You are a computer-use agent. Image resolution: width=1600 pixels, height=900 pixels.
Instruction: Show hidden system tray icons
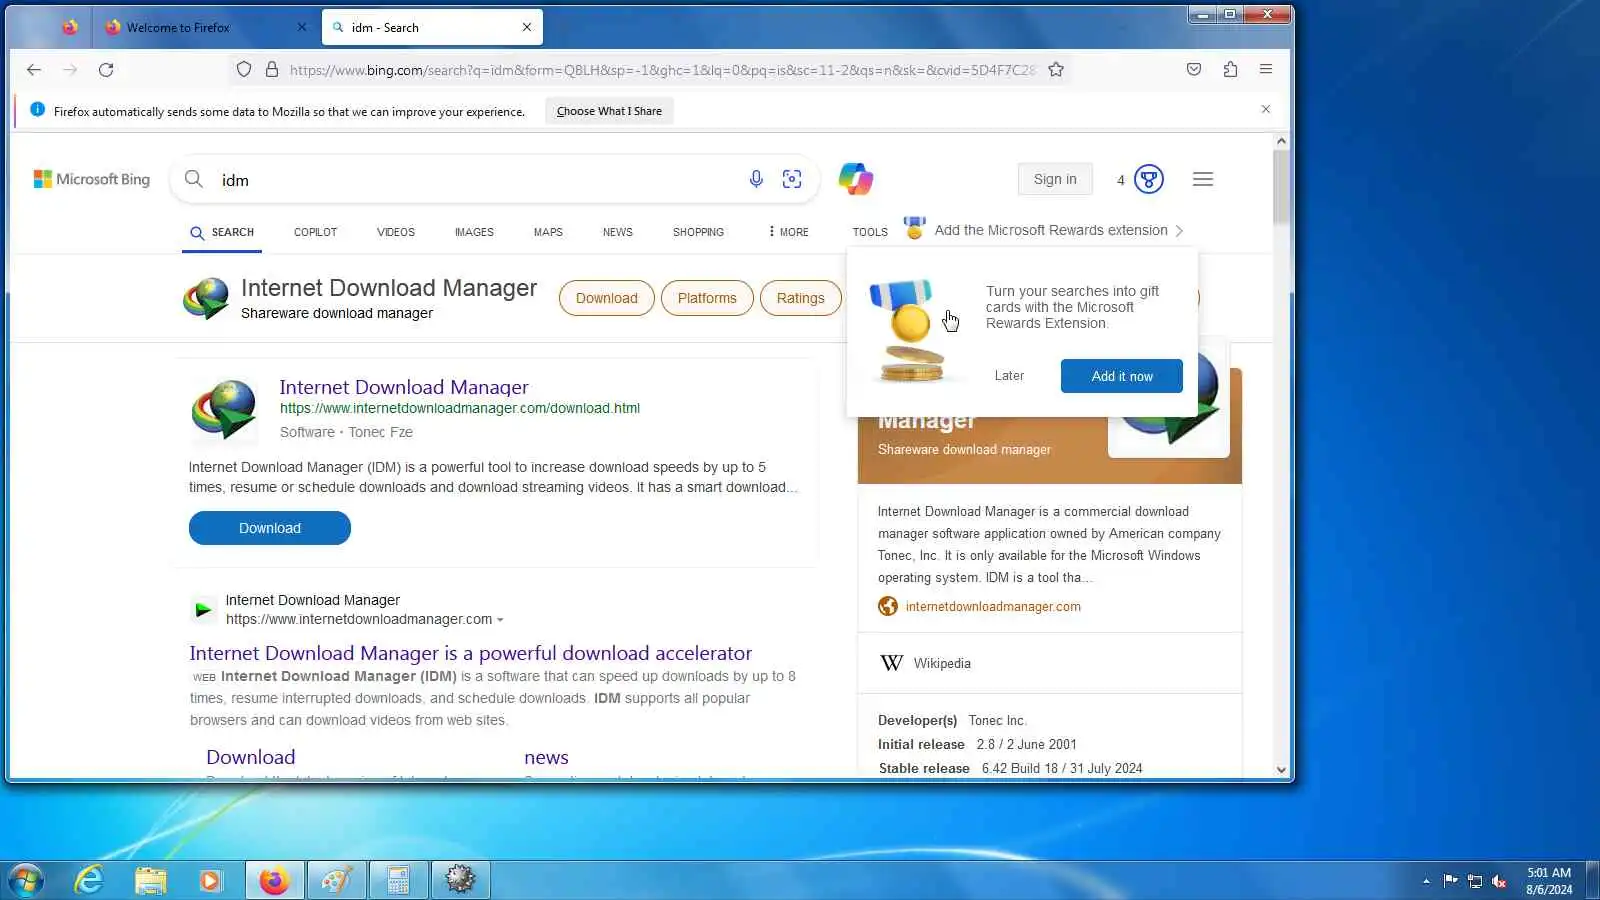(x=1426, y=881)
